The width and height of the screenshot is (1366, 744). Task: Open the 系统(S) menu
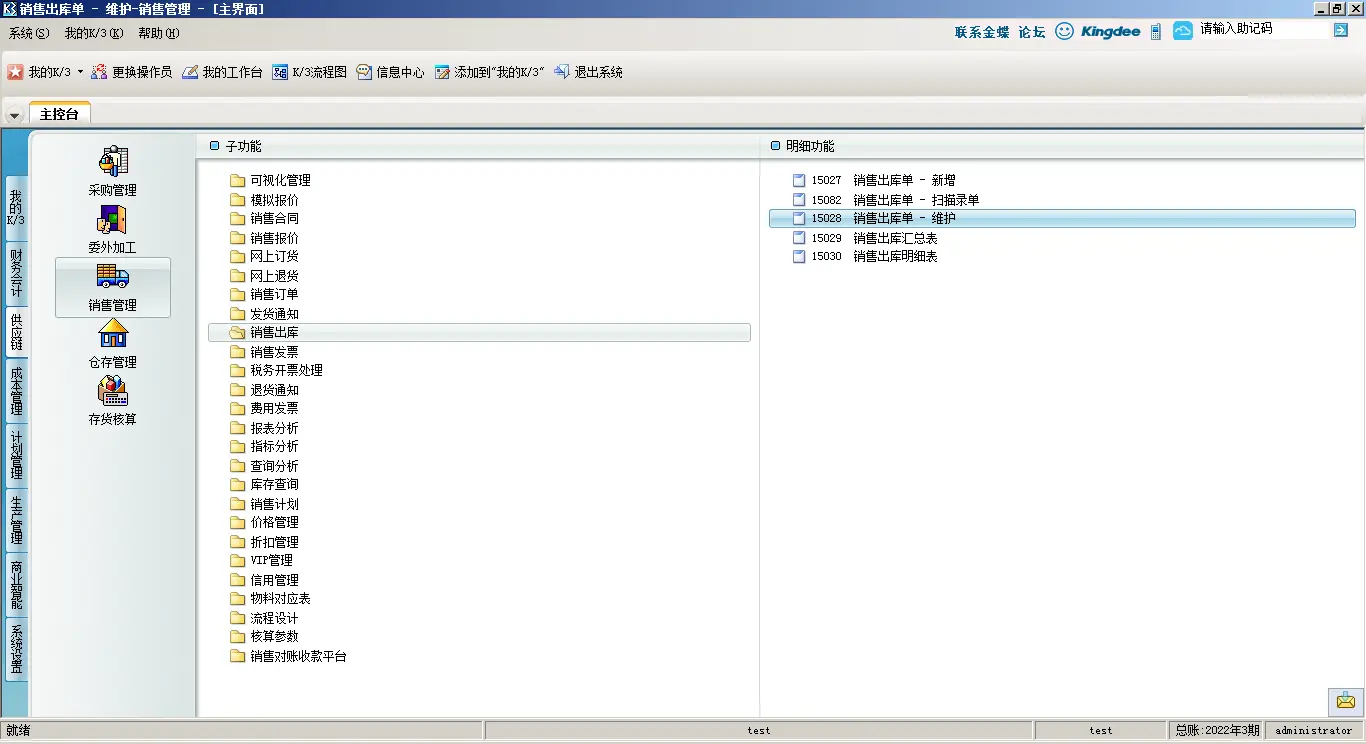click(29, 33)
